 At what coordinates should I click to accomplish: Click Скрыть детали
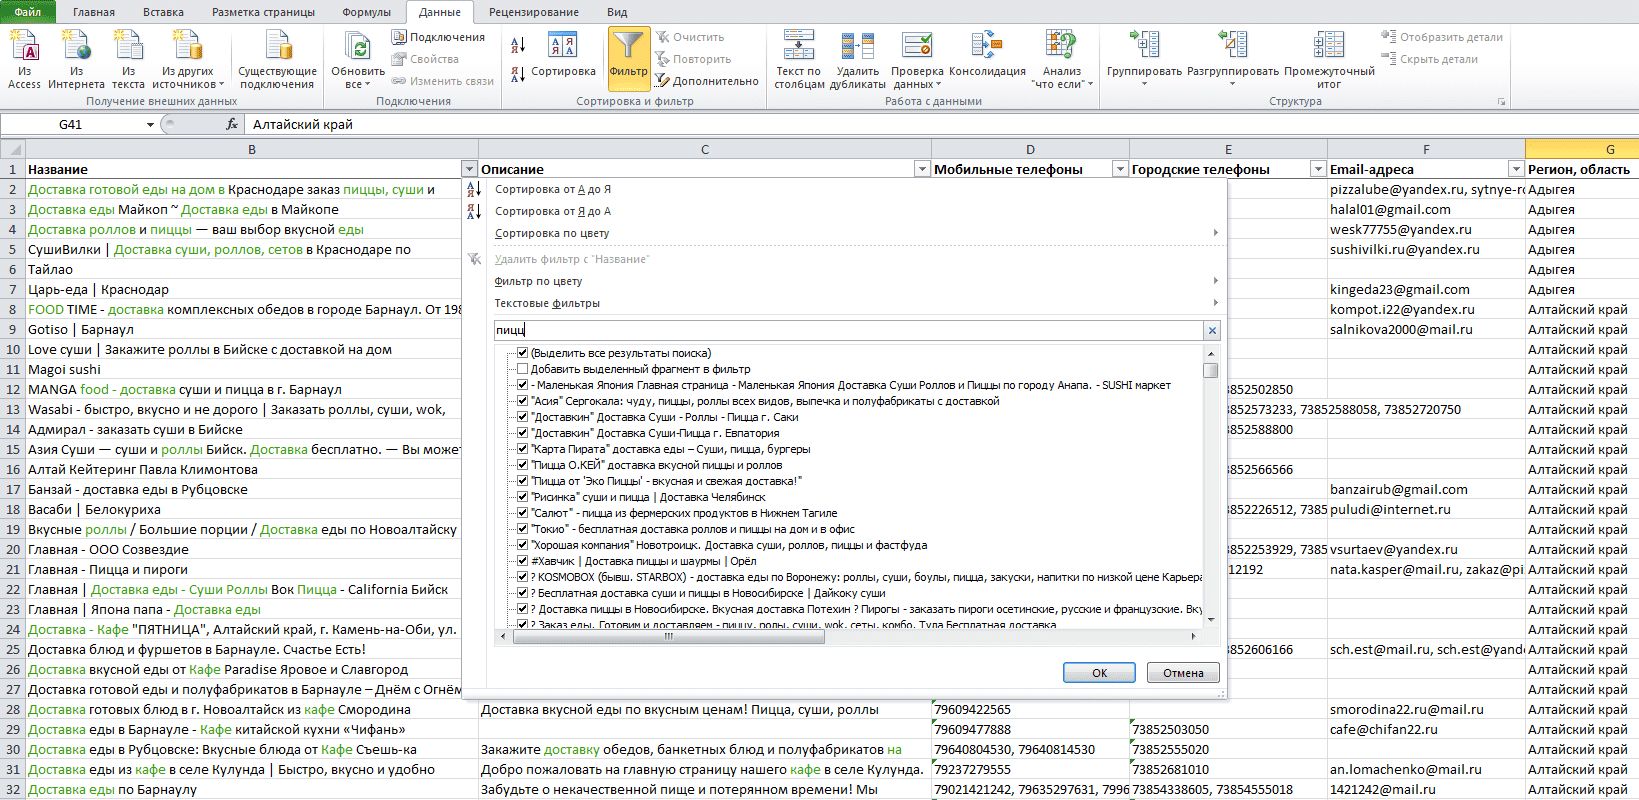(x=1430, y=59)
